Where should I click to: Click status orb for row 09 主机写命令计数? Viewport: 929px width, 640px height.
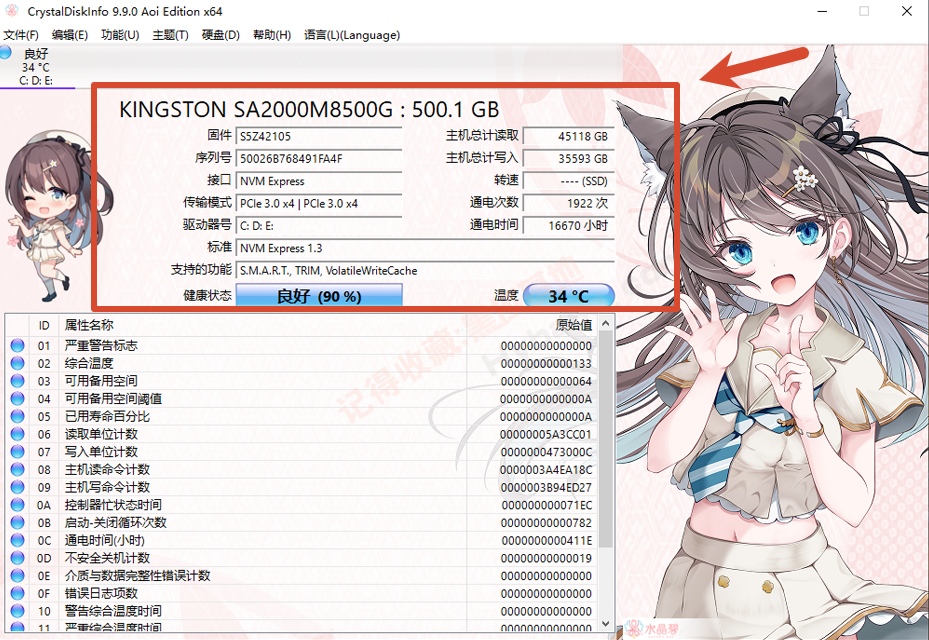pyautogui.click(x=17, y=487)
